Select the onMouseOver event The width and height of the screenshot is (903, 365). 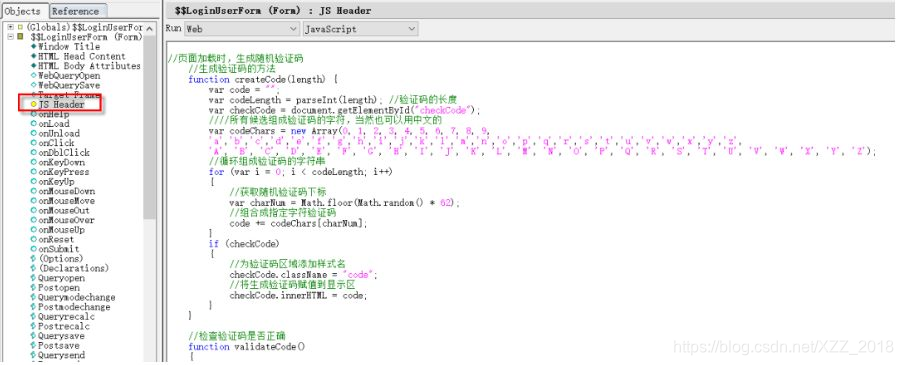pos(66,220)
